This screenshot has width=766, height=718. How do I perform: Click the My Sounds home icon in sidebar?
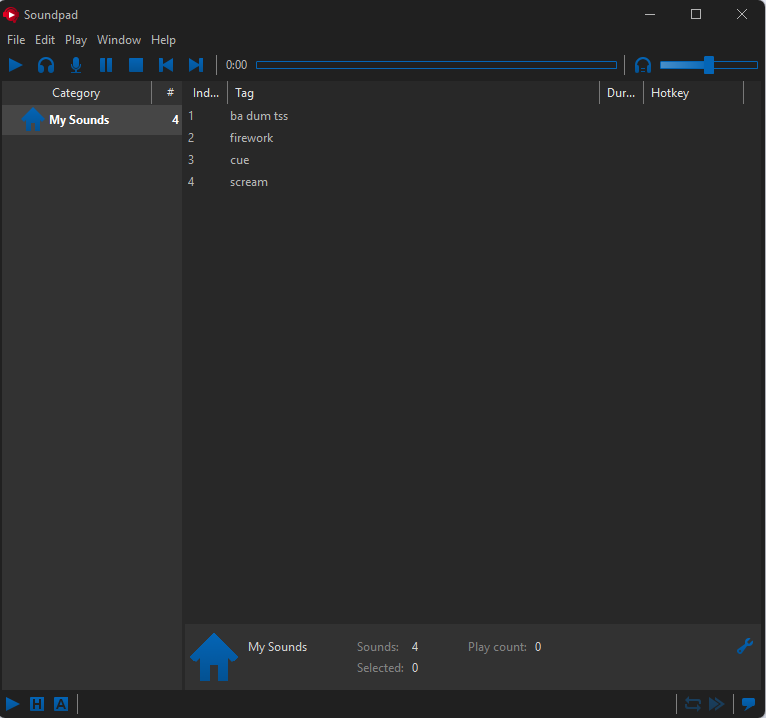click(x=33, y=119)
